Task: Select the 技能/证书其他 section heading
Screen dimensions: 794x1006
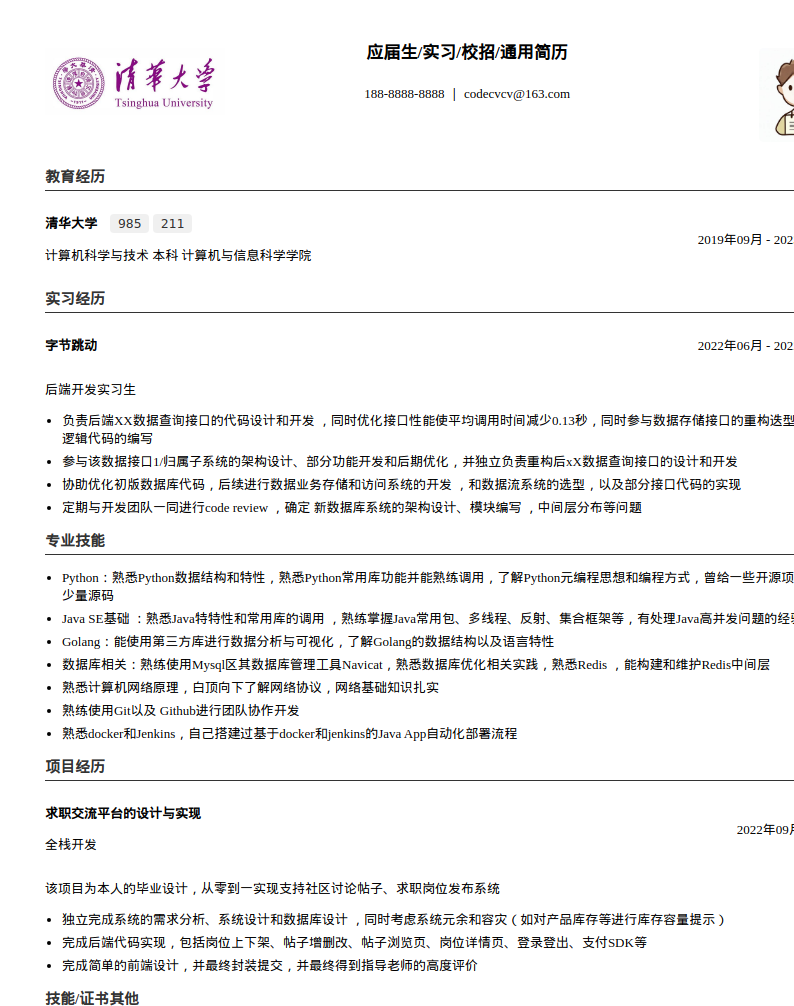Action: pyautogui.click(x=92, y=998)
